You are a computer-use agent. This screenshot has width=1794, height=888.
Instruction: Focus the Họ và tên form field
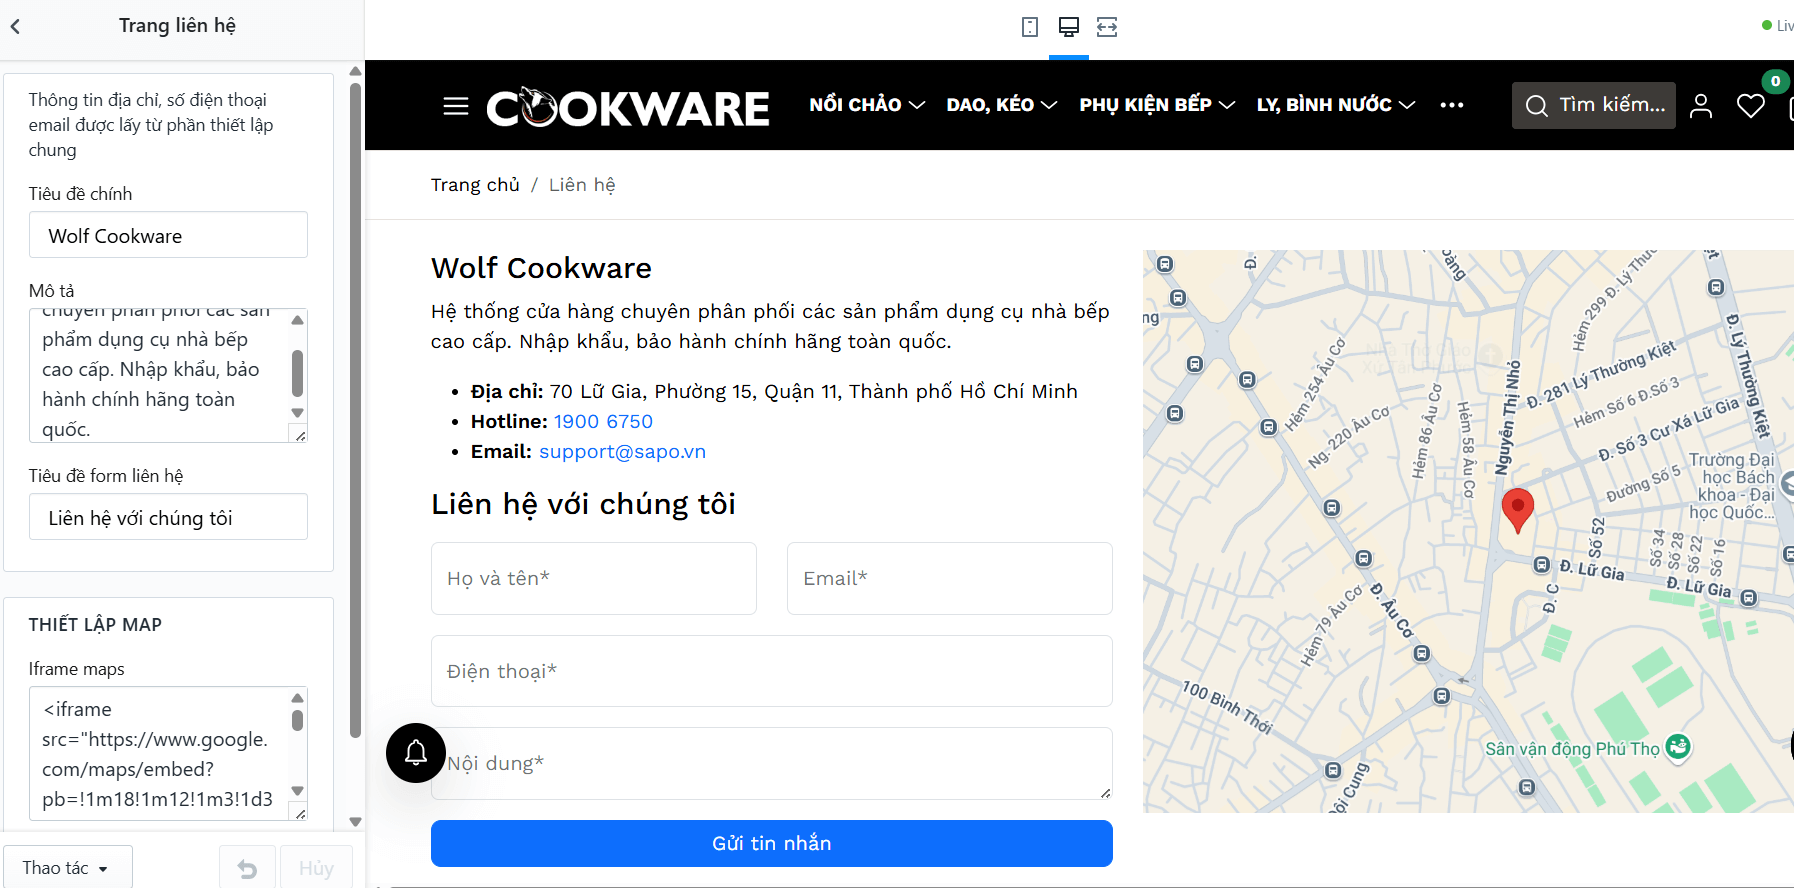point(594,578)
